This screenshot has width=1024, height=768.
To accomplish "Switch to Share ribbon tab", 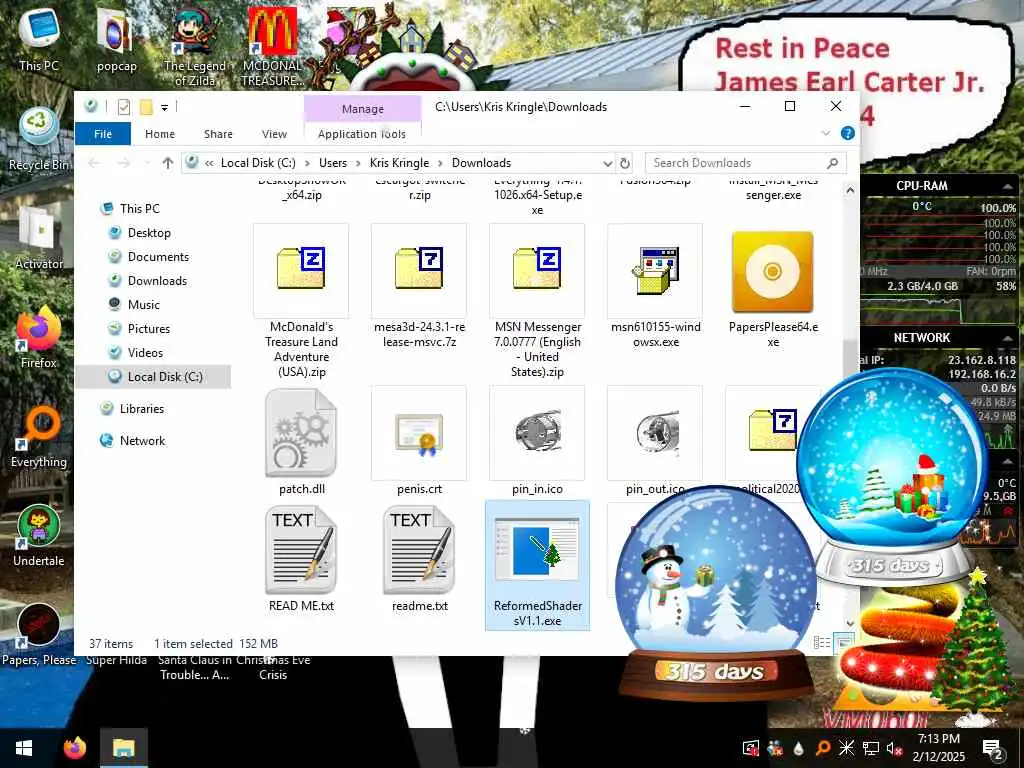I will pos(218,134).
